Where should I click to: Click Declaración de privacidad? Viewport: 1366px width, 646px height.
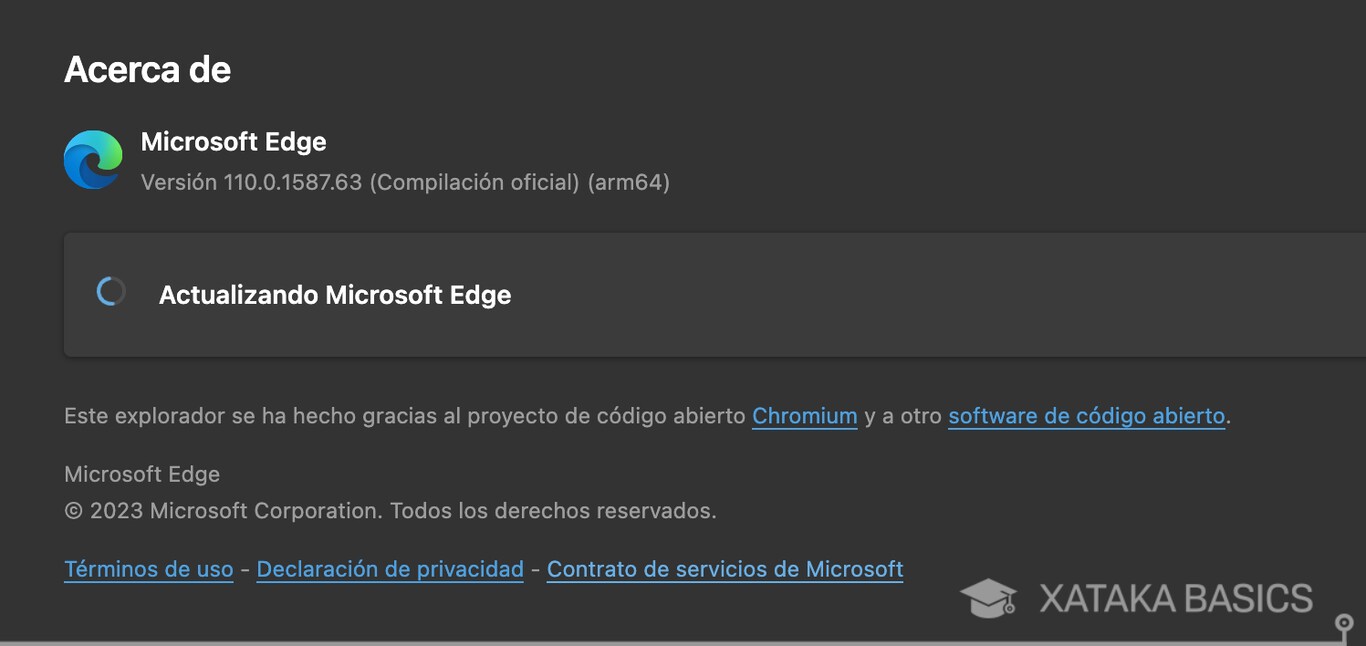(389, 569)
